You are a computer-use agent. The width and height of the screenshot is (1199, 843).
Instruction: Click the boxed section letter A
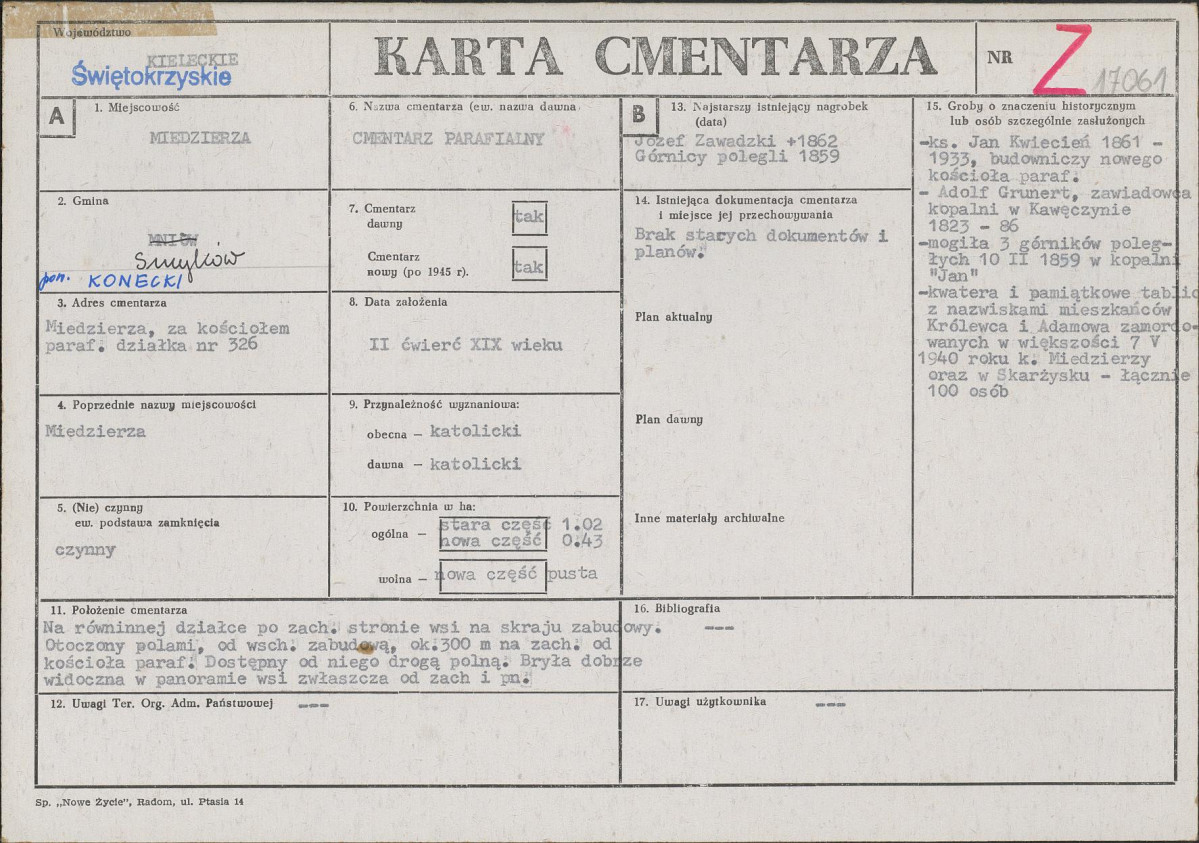coord(57,116)
